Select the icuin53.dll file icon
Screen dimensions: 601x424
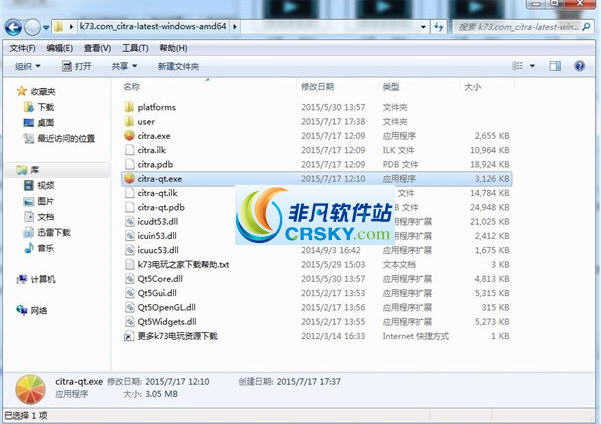pyautogui.click(x=130, y=236)
